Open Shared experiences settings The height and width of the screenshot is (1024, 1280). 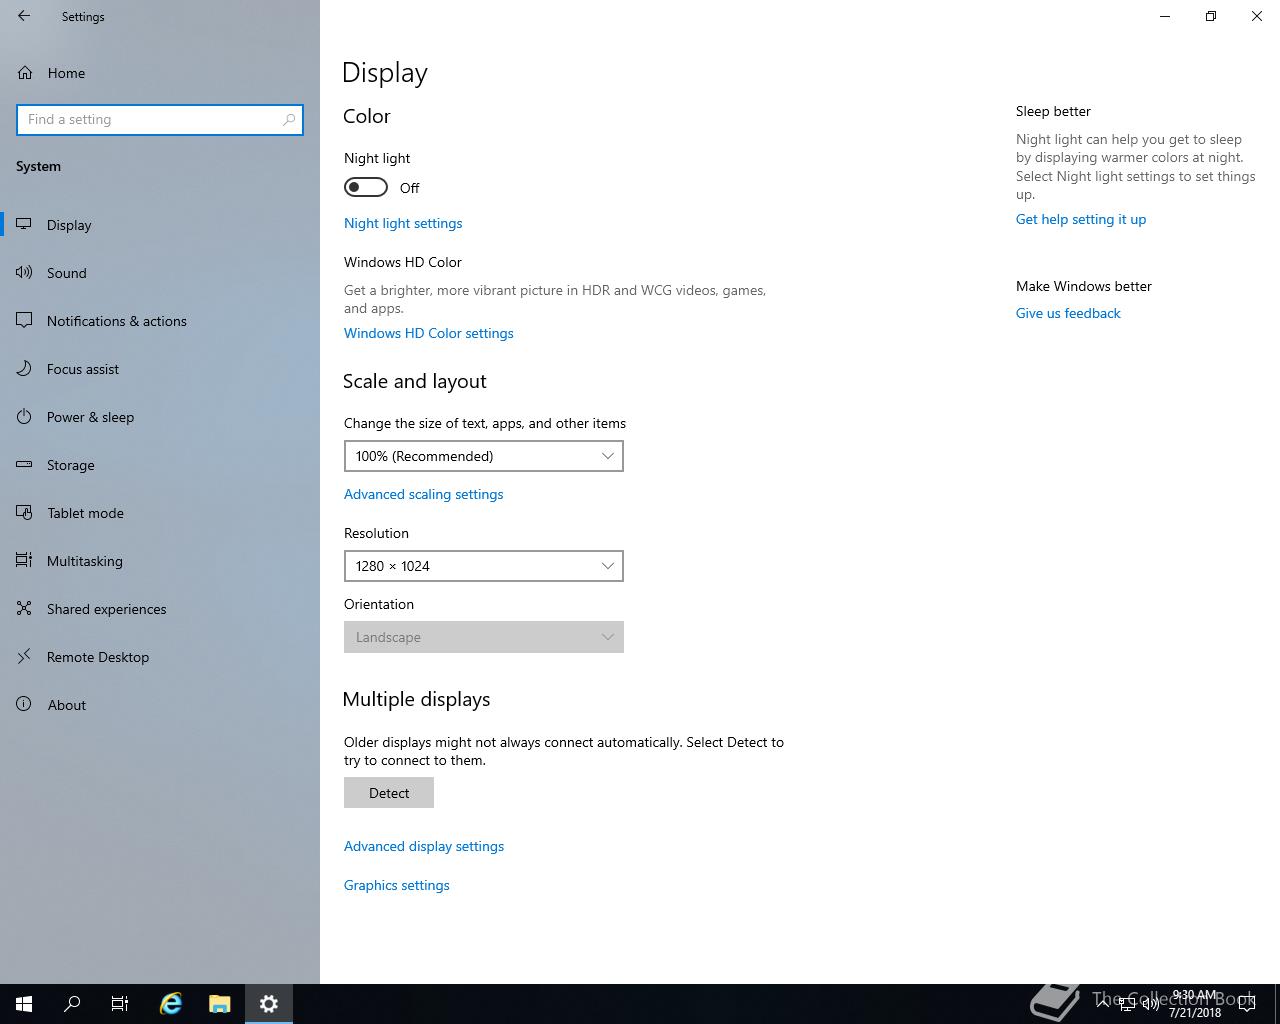tap(160, 609)
